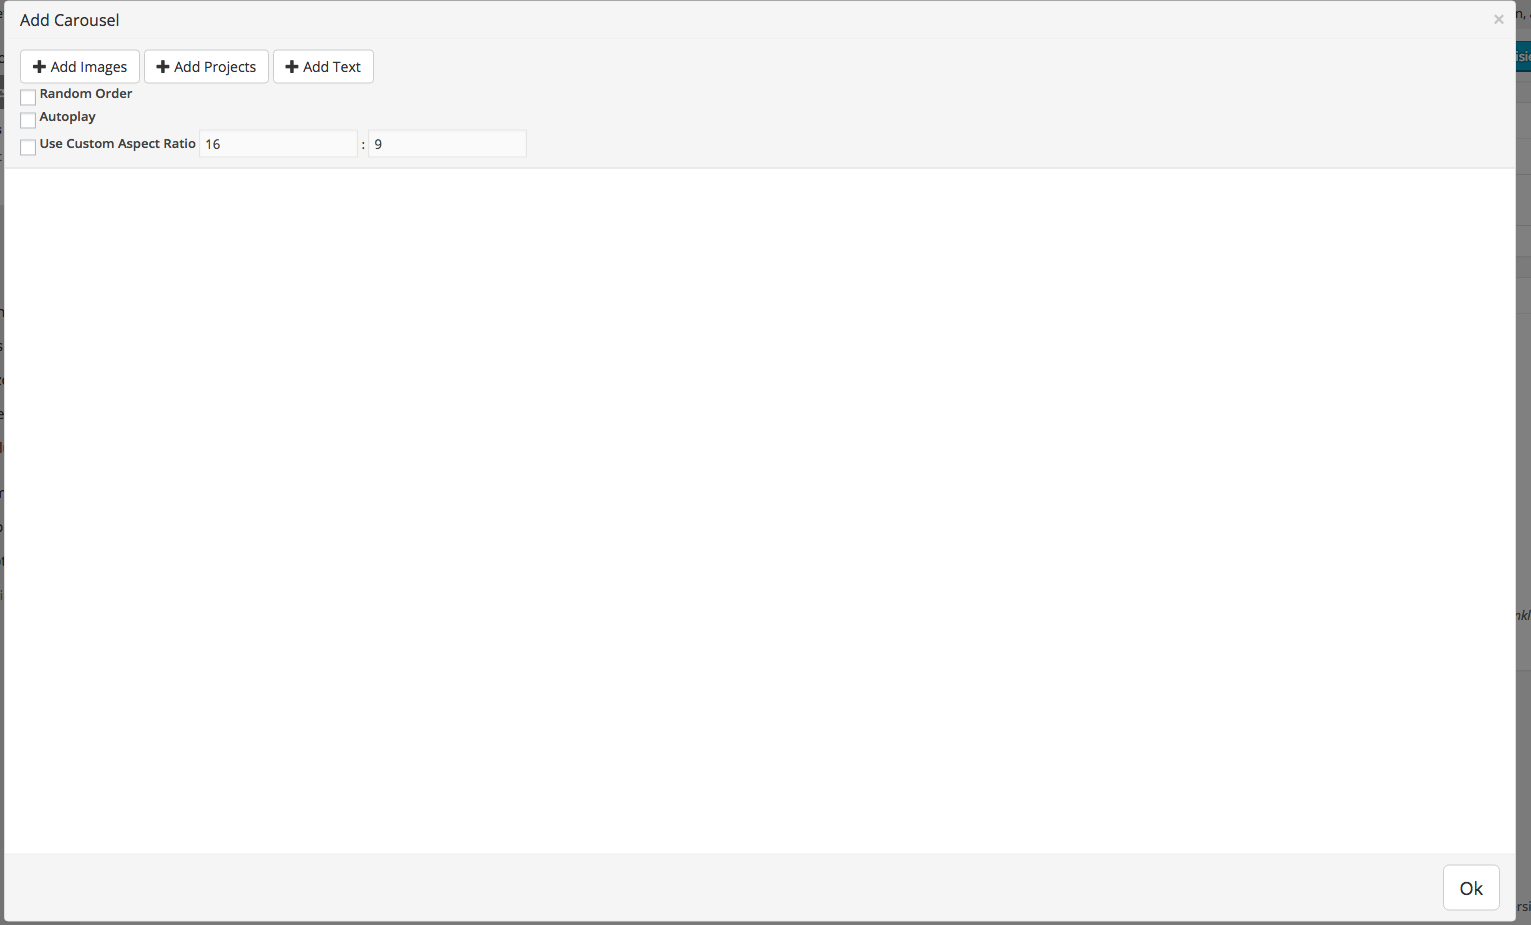Focus the aspect ratio height field showing 9
The width and height of the screenshot is (1531, 925).
(x=446, y=144)
